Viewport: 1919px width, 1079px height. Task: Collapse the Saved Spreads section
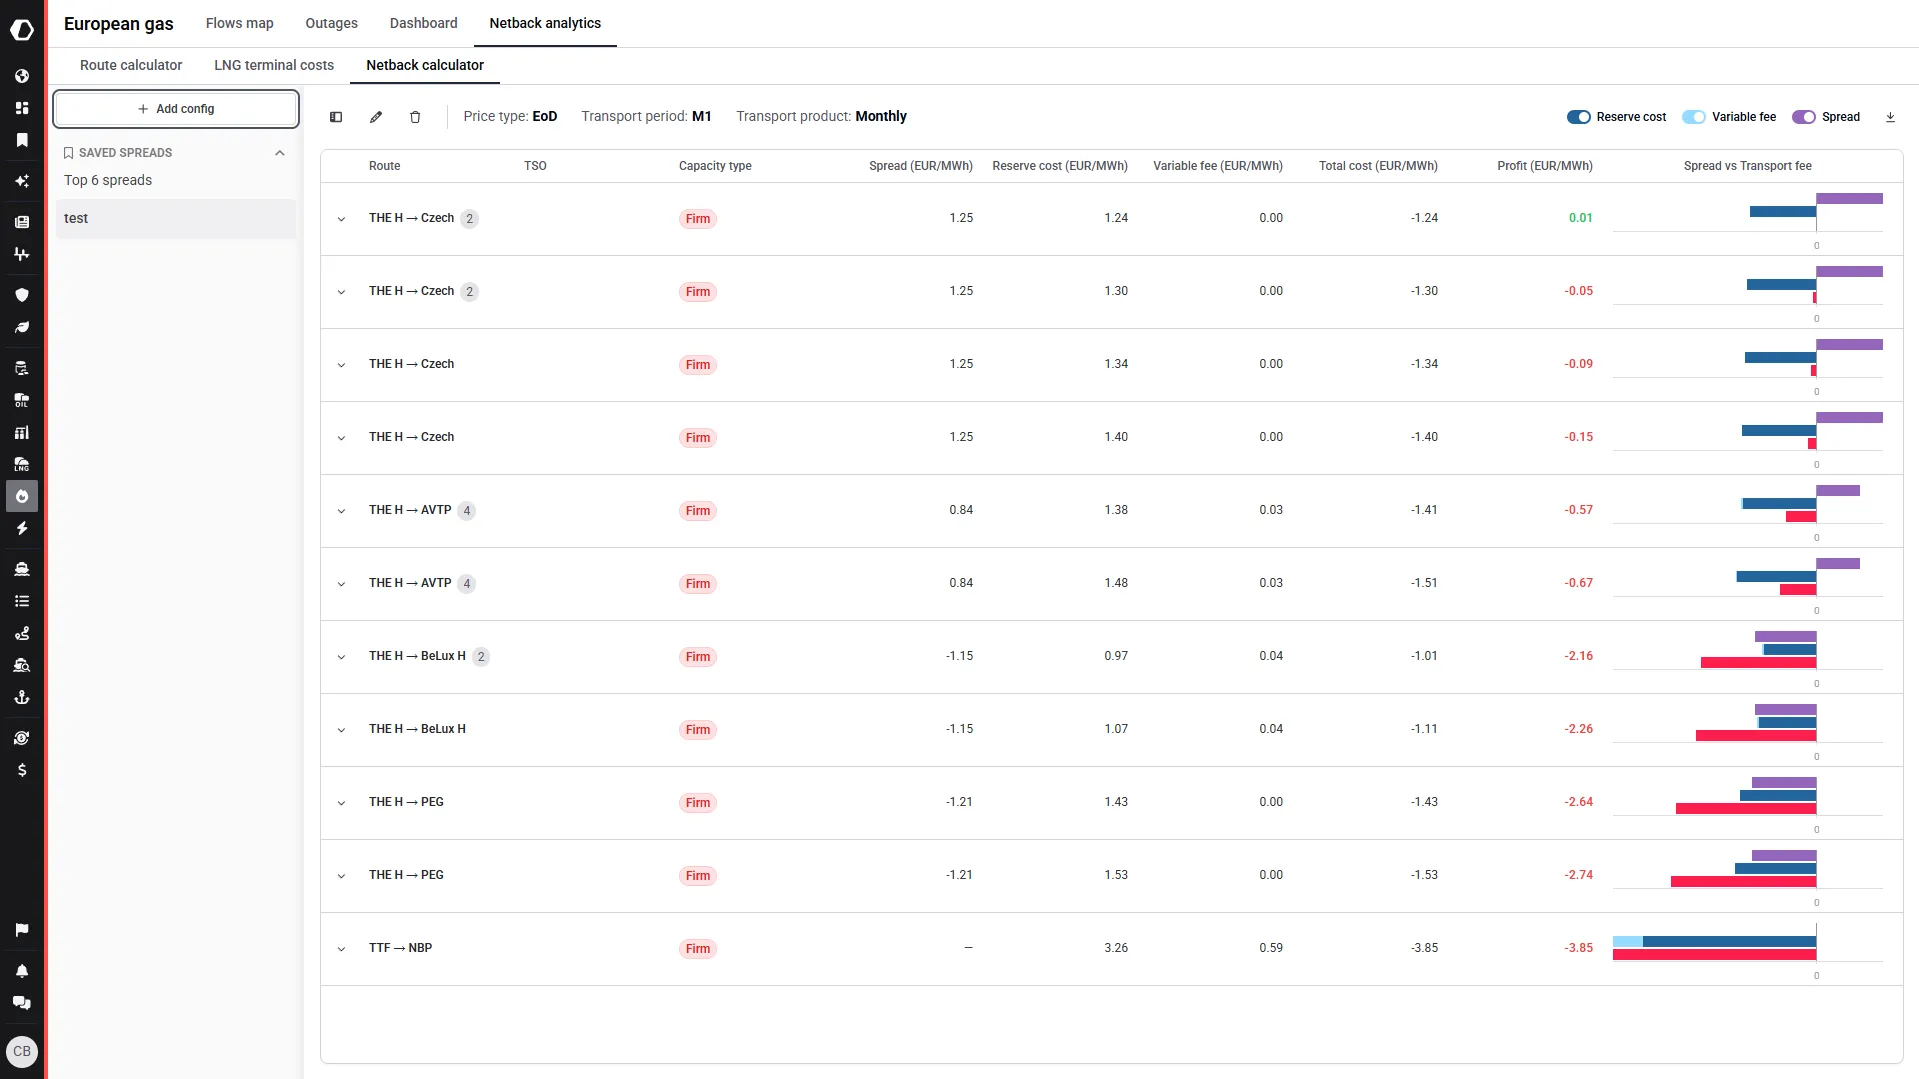tap(280, 153)
